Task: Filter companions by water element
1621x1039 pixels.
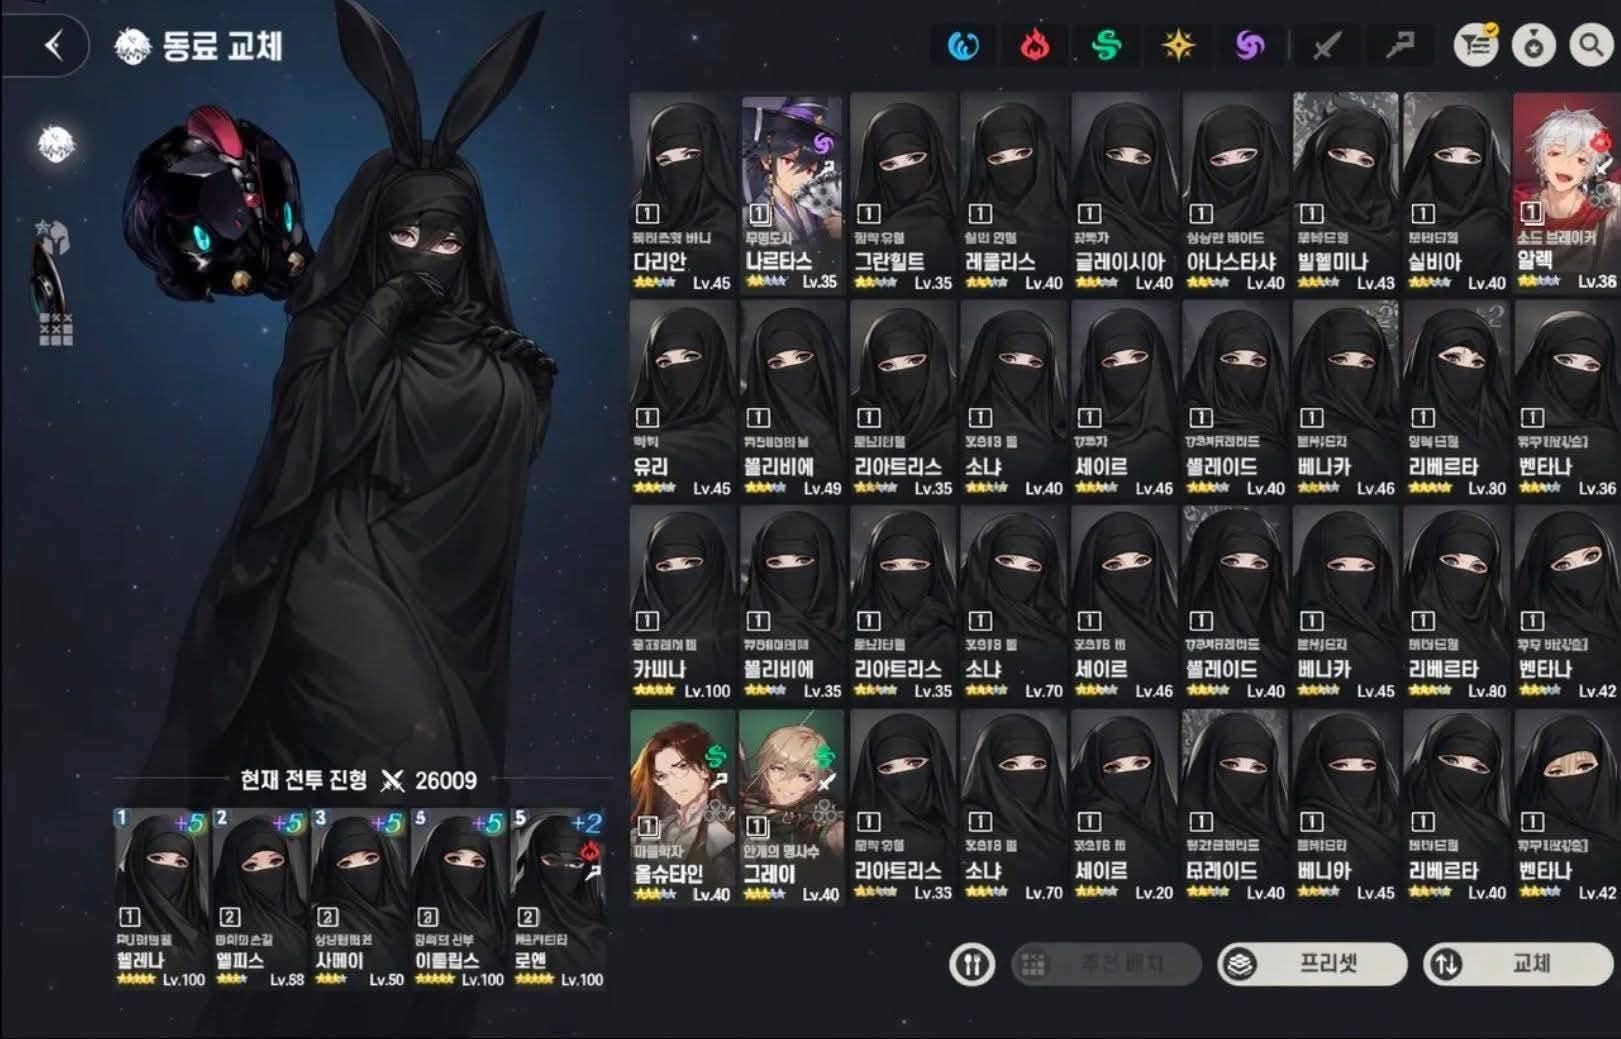Action: (x=963, y=46)
